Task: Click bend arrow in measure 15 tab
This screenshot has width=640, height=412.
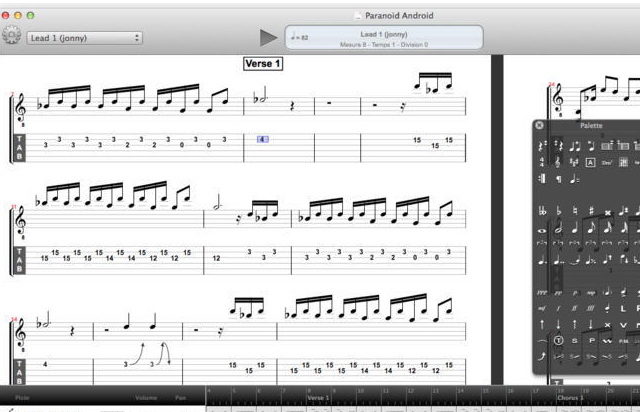Action: pos(138,354)
